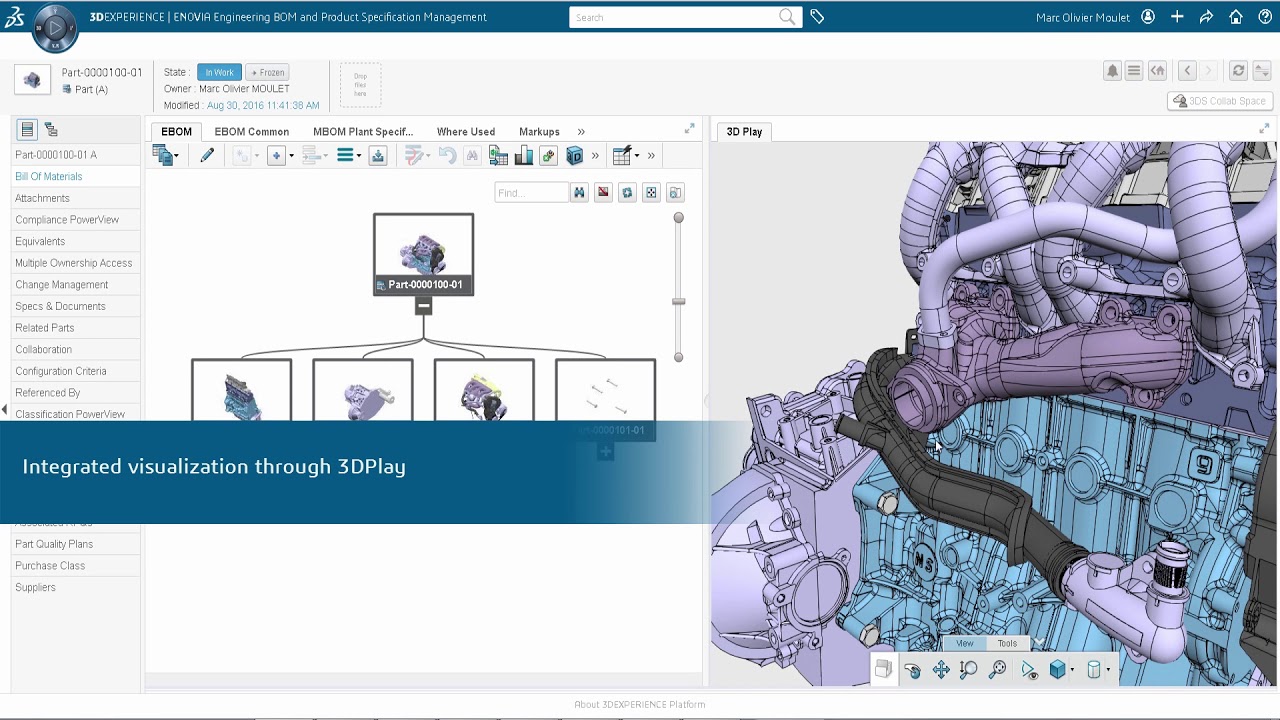Switch to the EBOM tab
This screenshot has width=1280, height=720.
176,132
